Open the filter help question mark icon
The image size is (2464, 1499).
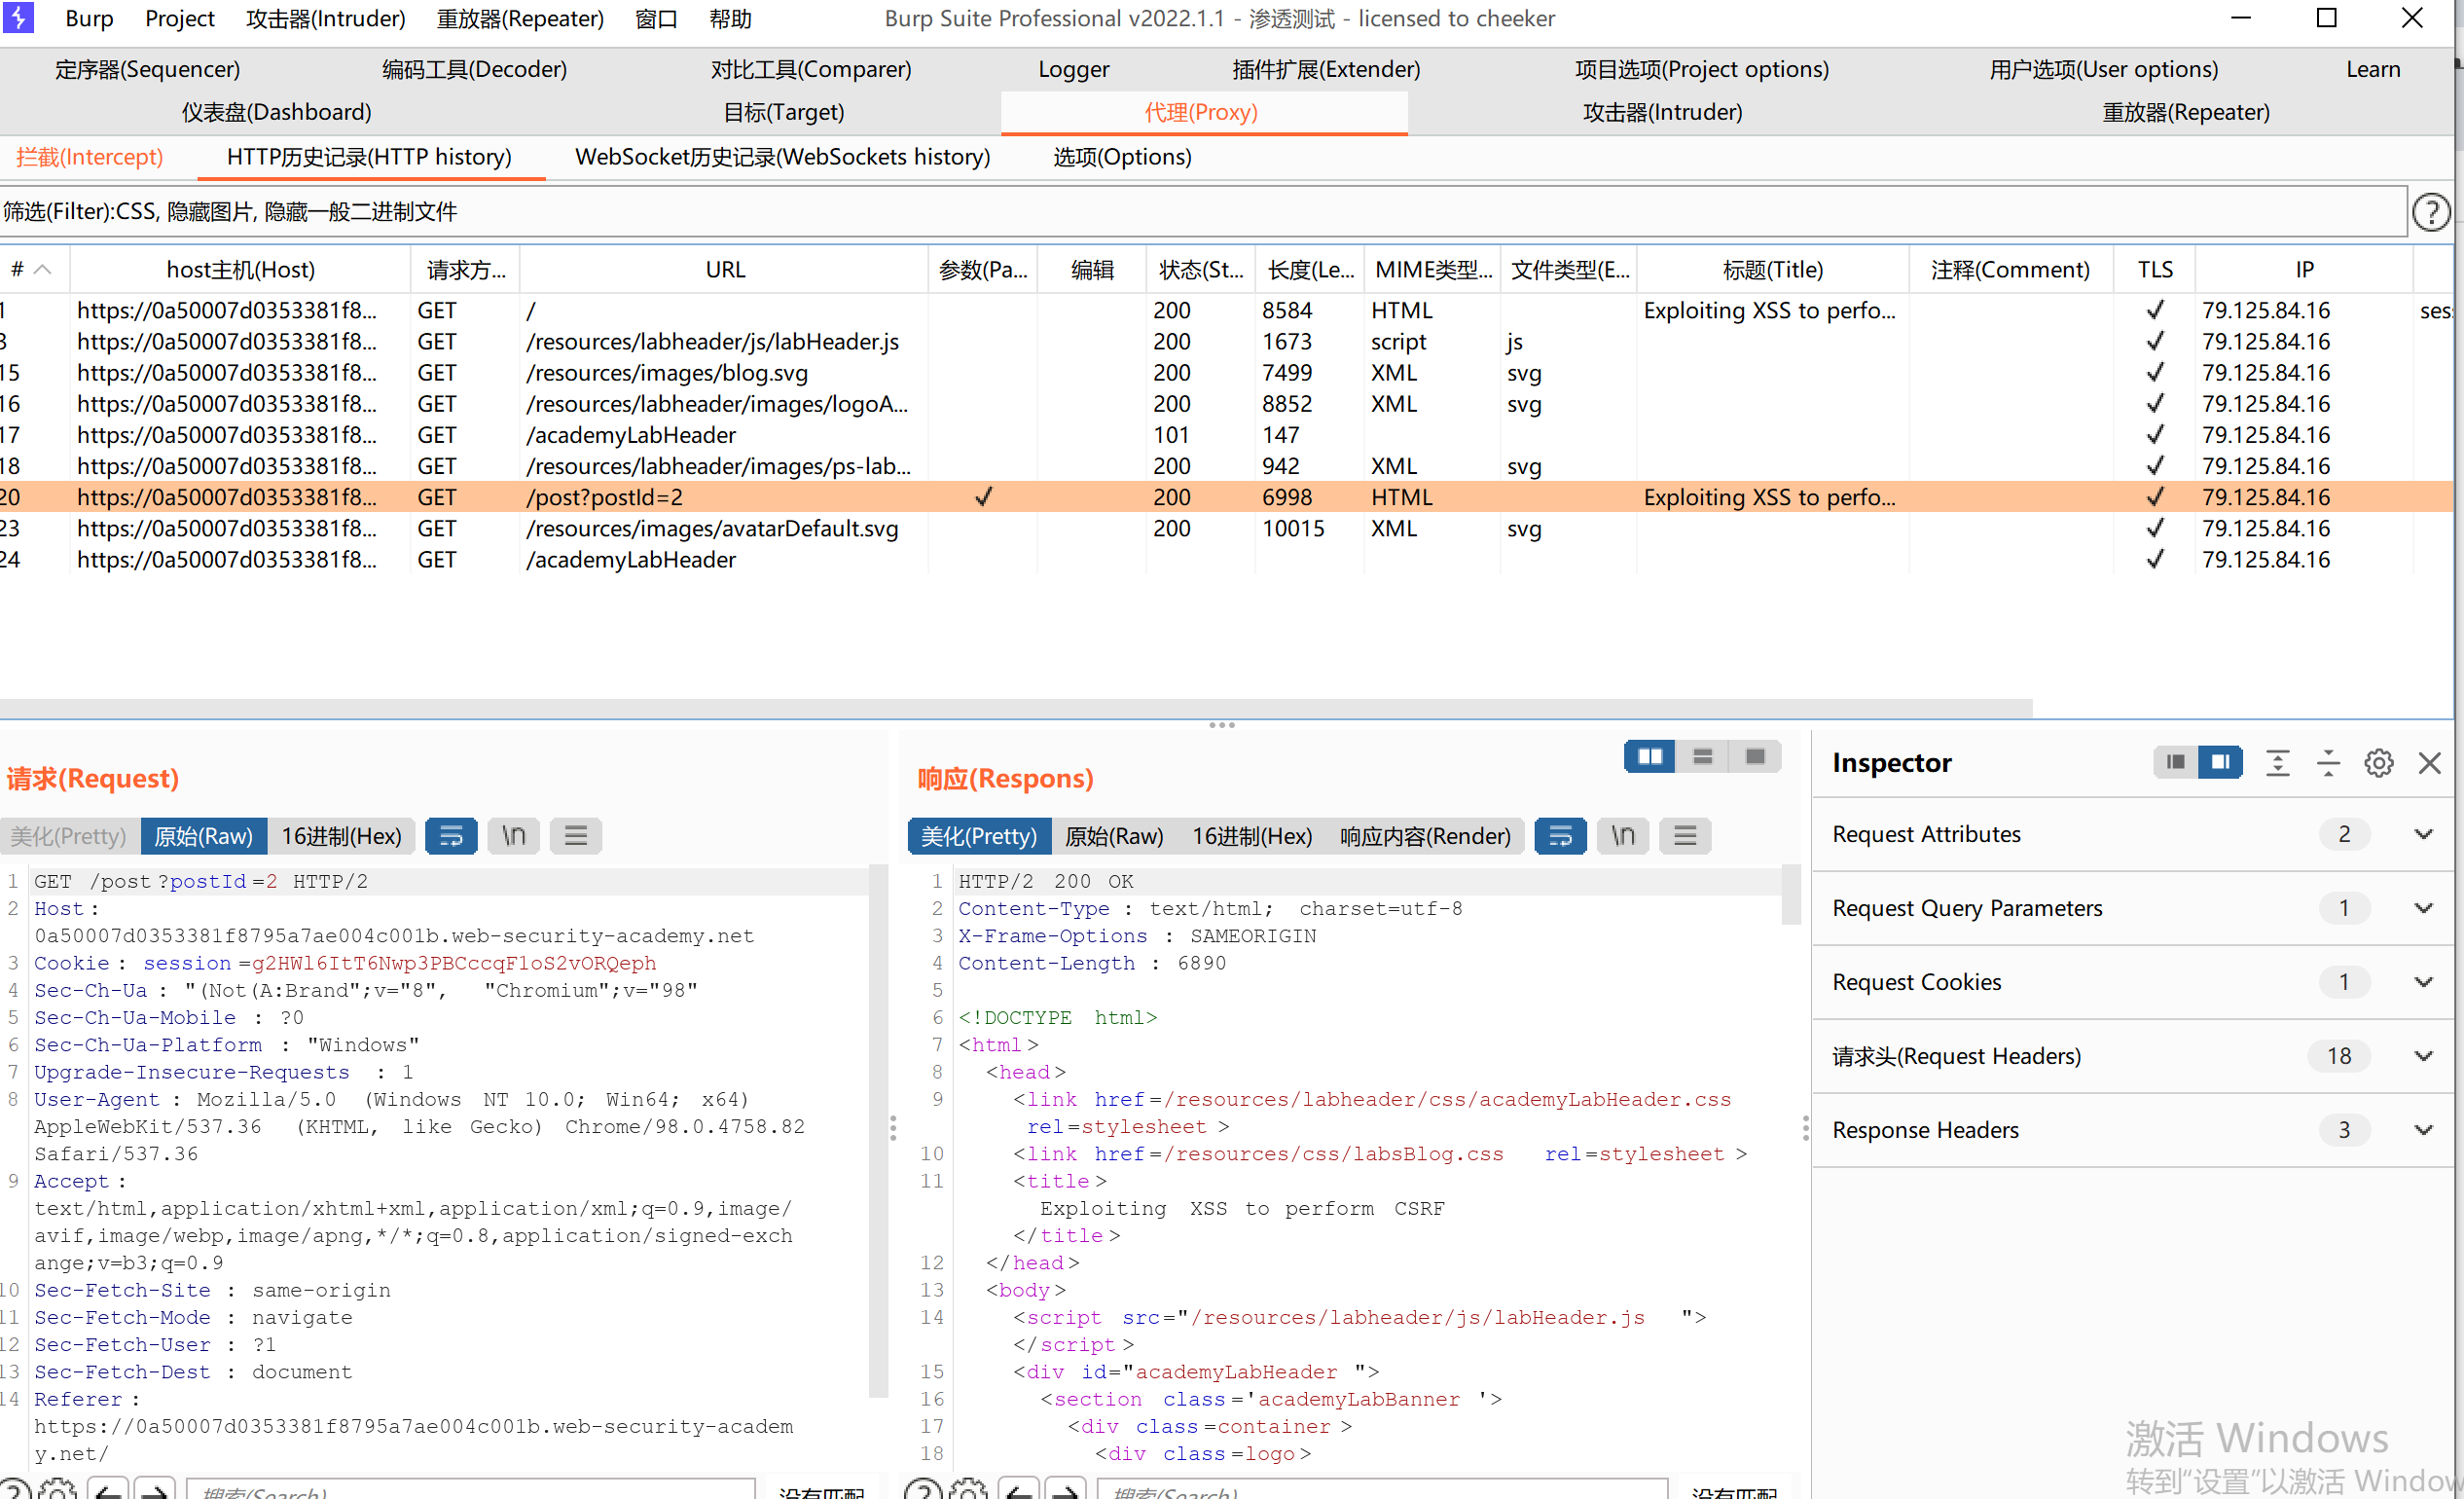pos(2430,212)
